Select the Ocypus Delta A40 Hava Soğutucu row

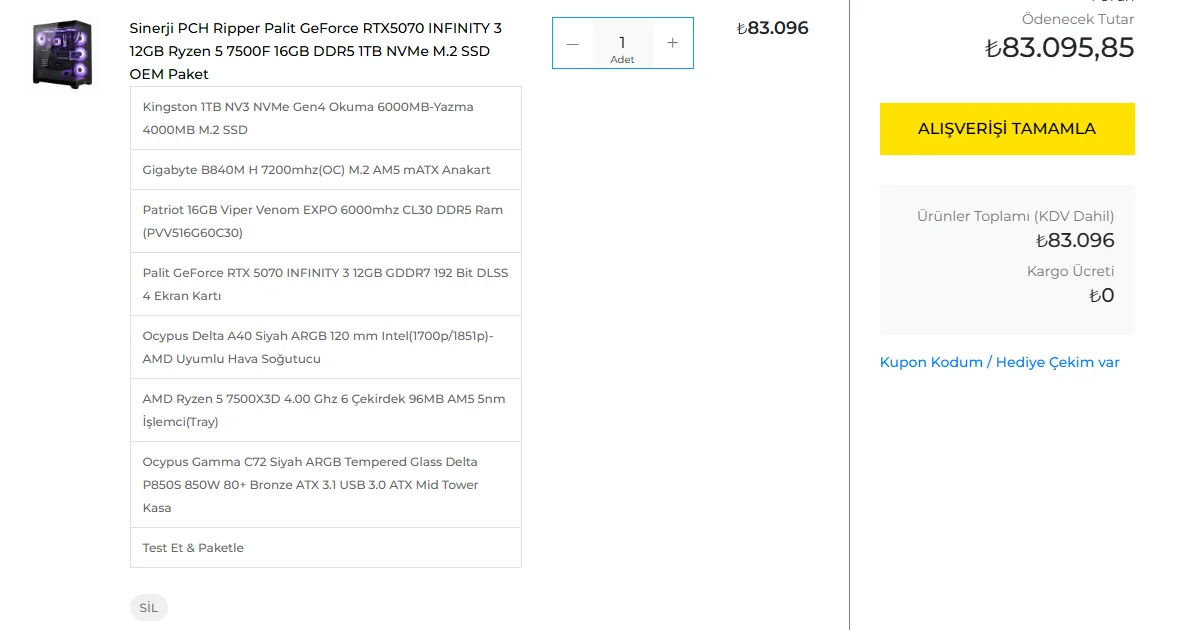tap(325, 347)
